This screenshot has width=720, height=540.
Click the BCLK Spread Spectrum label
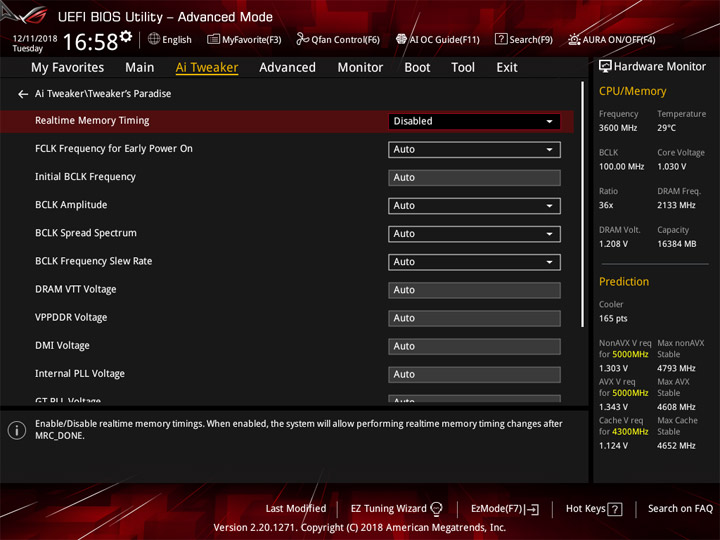pyautogui.click(x=86, y=233)
